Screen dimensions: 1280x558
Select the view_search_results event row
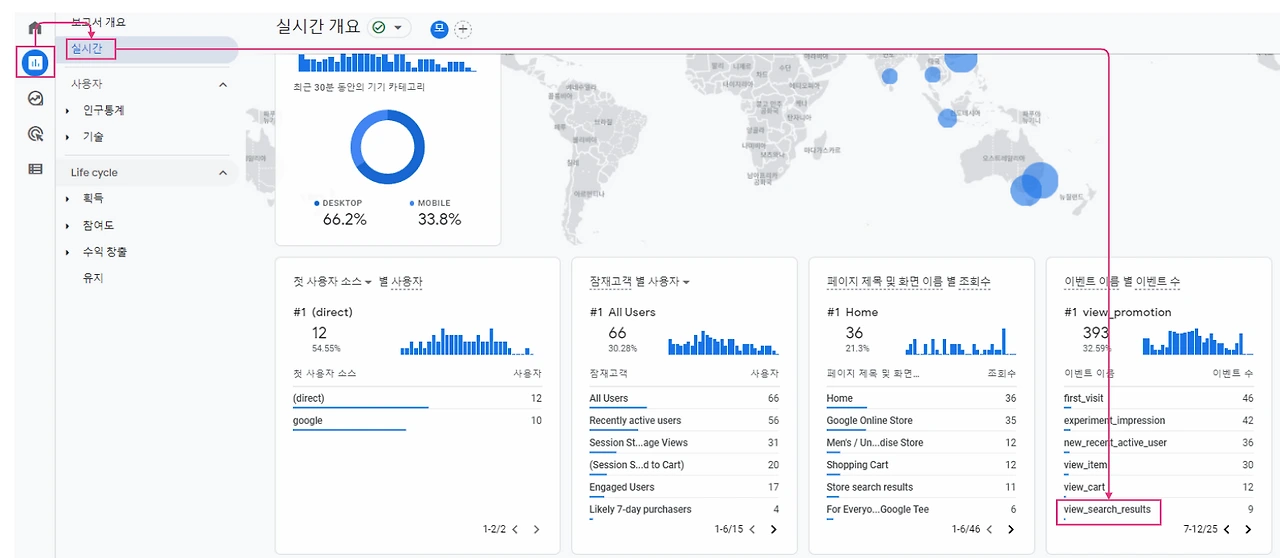coord(1158,510)
